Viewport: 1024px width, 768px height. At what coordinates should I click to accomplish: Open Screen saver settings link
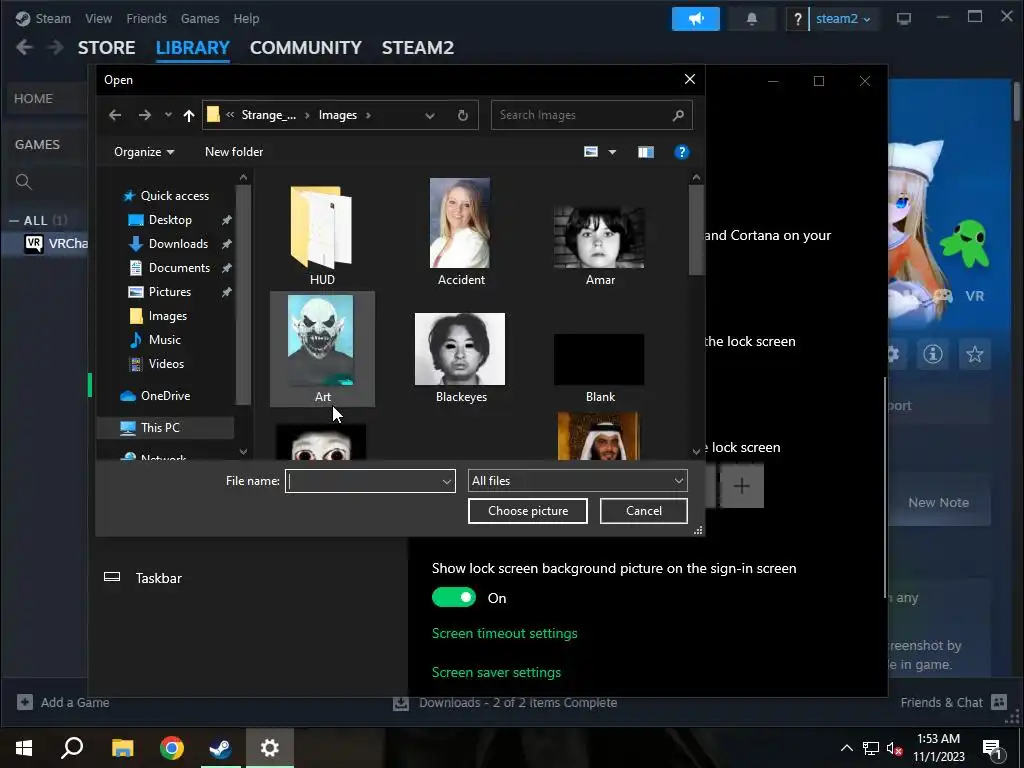click(x=496, y=672)
